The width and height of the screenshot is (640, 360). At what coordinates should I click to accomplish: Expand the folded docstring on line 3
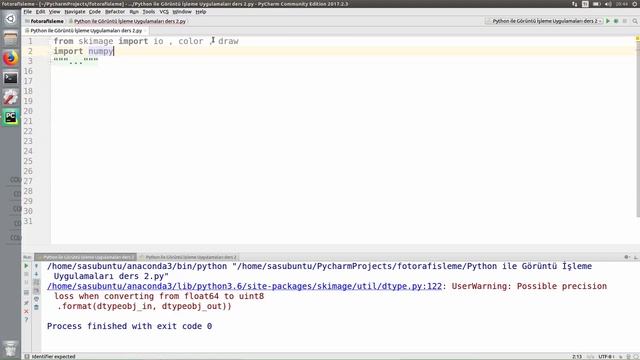pyautogui.click(x=76, y=61)
